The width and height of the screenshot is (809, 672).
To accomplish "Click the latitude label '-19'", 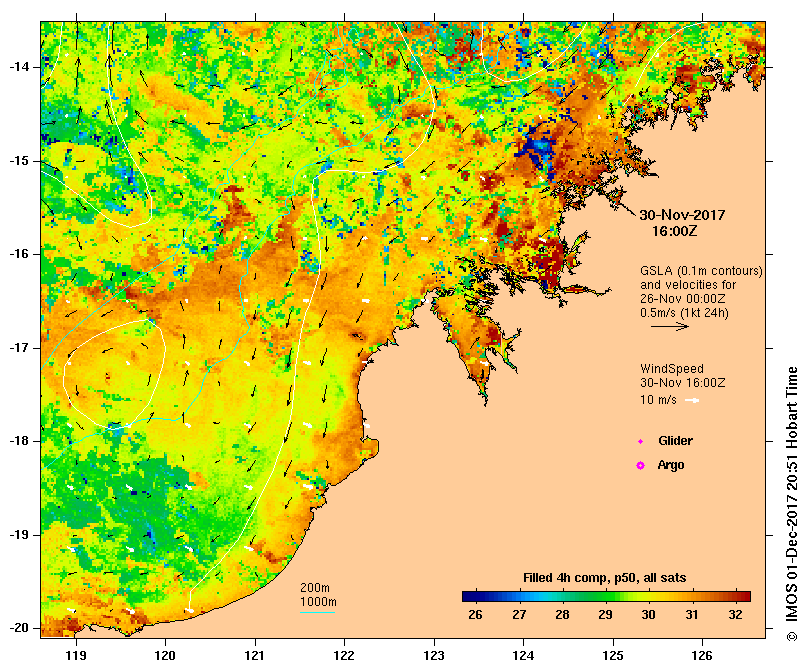I will (19, 535).
